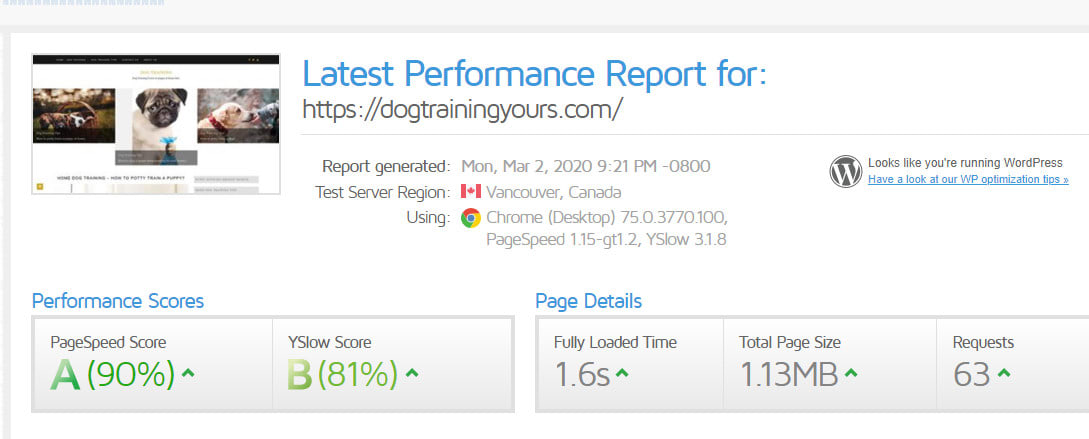Click the green arrow next to 63 requests
Screen dimensions: 1089x439
[1004, 375]
